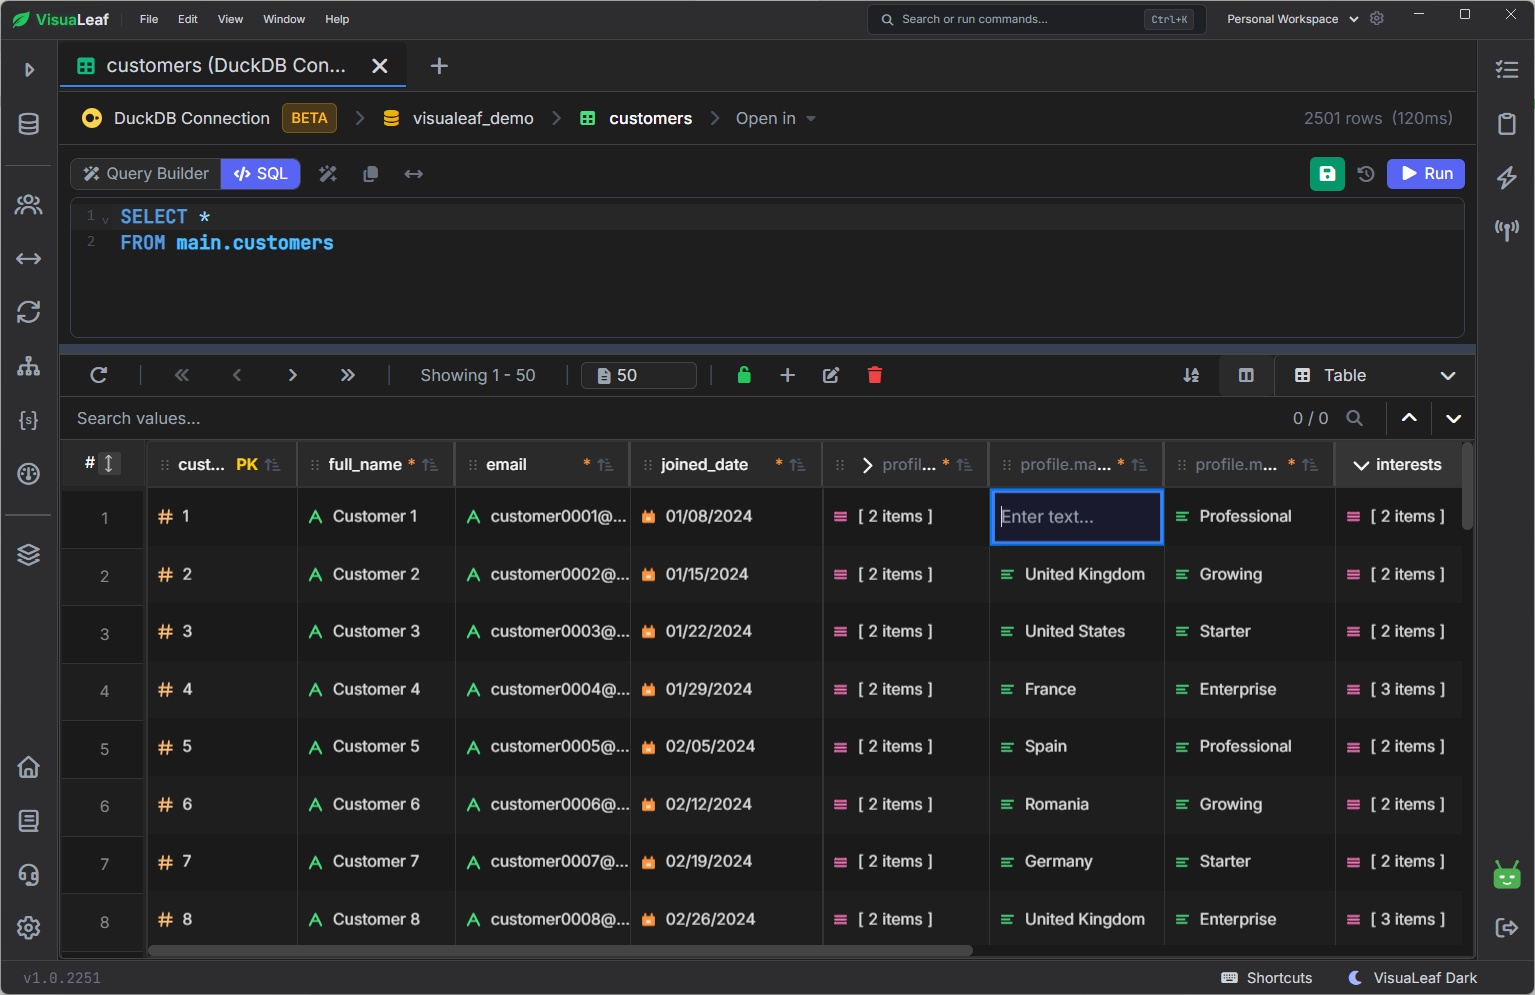Expand the left sidebar panel arrow
The image size is (1535, 995).
tap(29, 69)
